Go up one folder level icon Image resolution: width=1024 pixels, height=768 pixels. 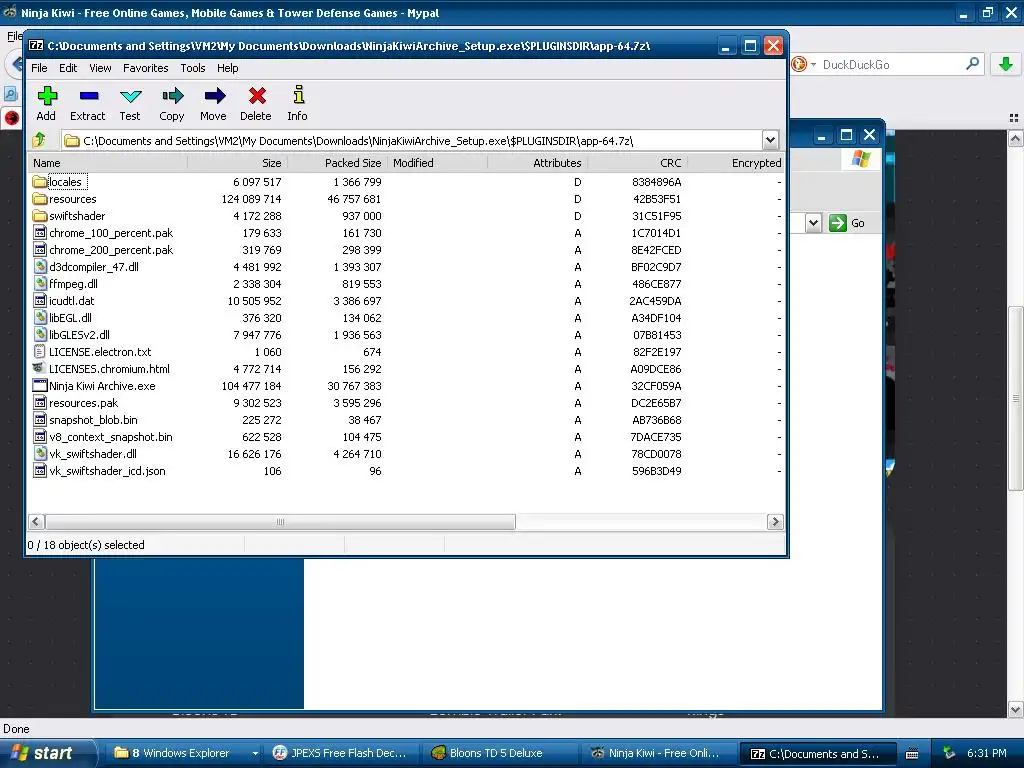[x=39, y=140]
